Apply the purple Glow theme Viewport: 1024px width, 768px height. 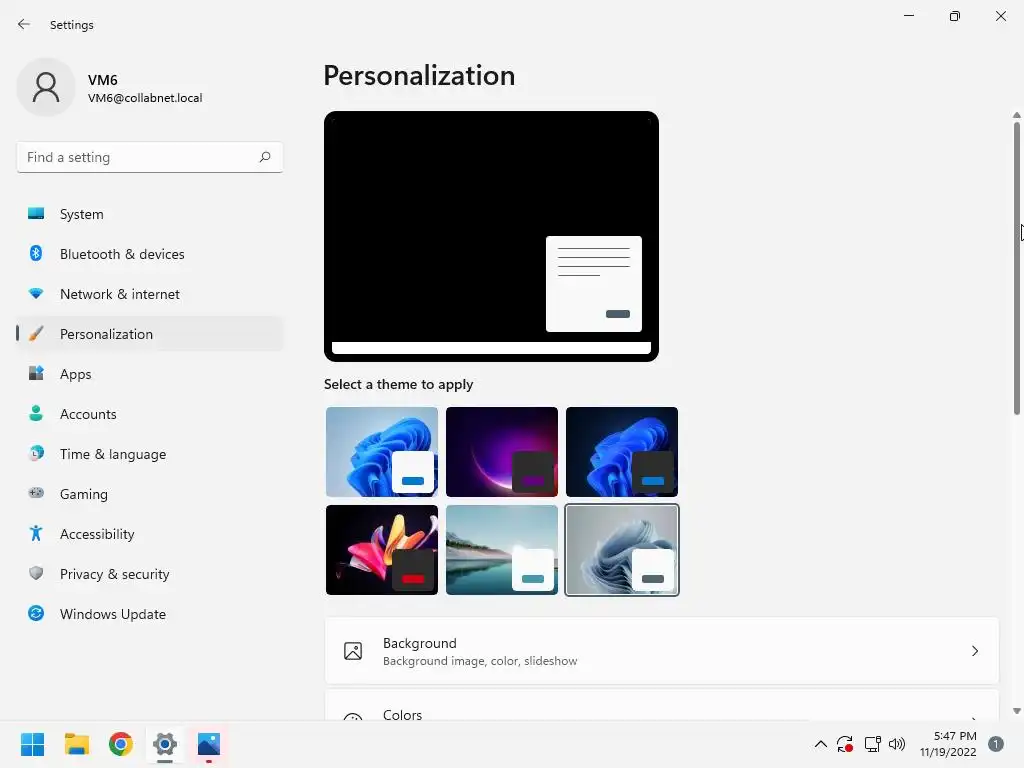[502, 452]
